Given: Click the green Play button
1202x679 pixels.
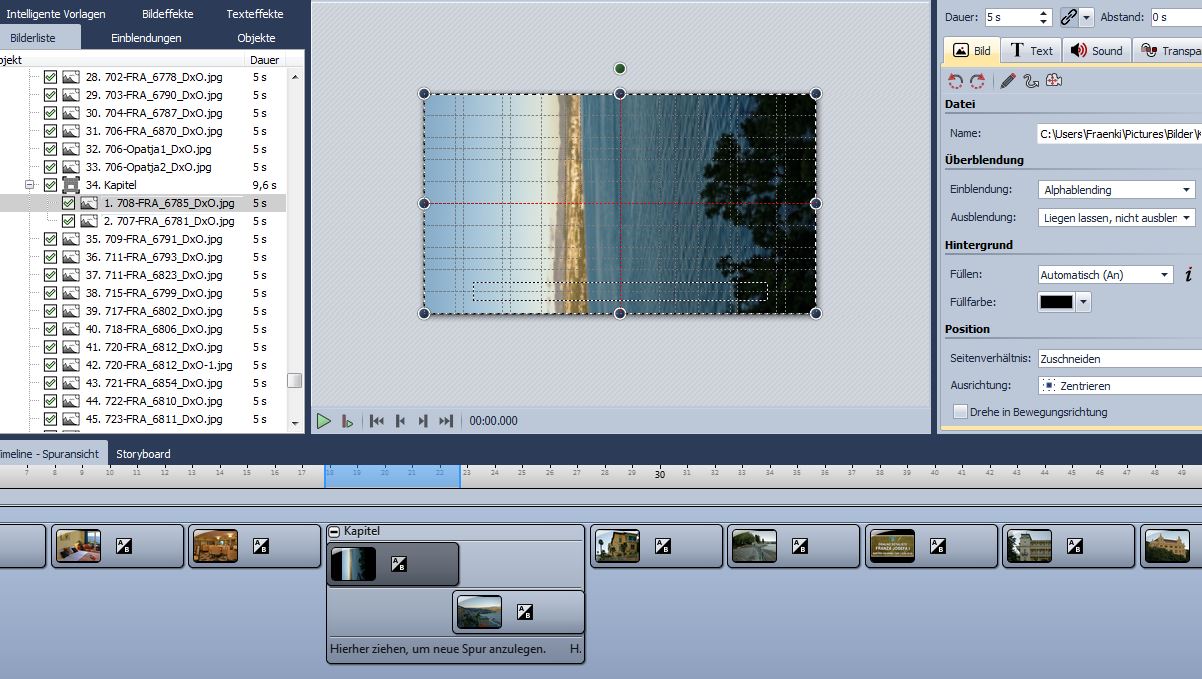Looking at the screenshot, I should pos(323,421).
